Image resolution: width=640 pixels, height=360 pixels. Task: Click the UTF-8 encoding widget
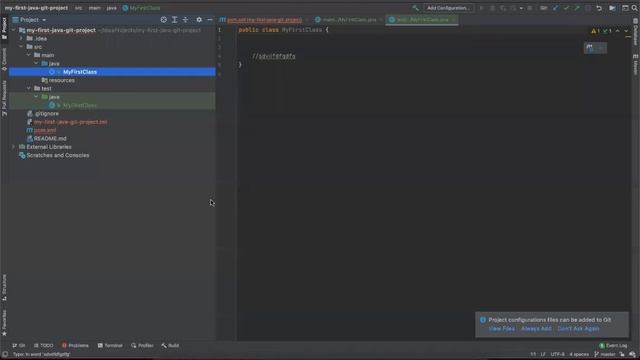click(558, 354)
